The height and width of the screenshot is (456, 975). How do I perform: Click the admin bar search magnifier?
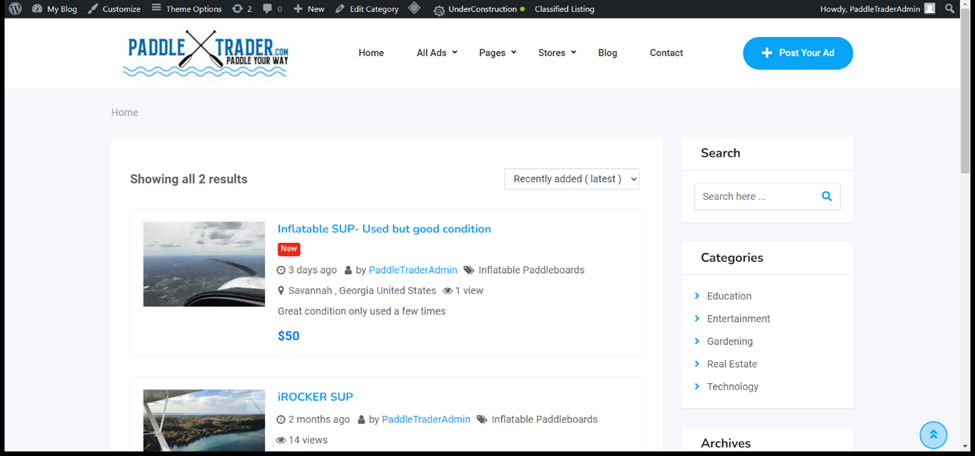950,8
